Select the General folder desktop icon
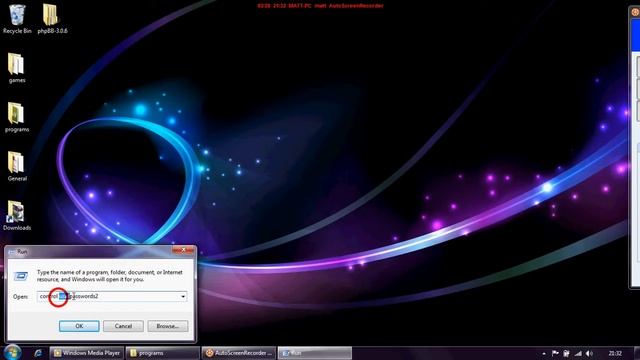 pos(17,167)
